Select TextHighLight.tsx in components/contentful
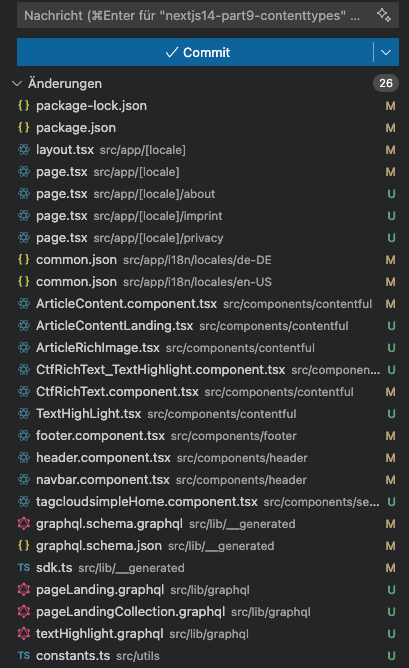The image size is (409, 668). [x=88, y=414]
